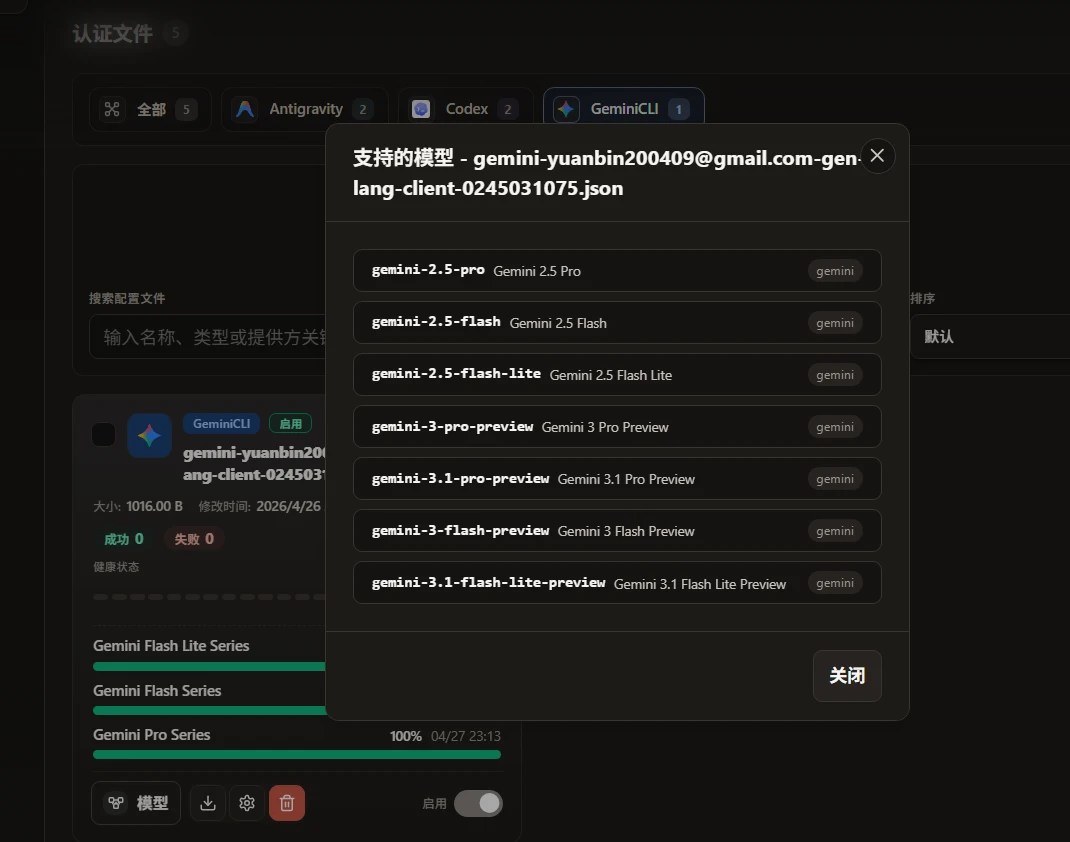Image resolution: width=1070 pixels, height=842 pixels.
Task: Select the gemini-2.5-pro model row
Action: [x=617, y=271]
